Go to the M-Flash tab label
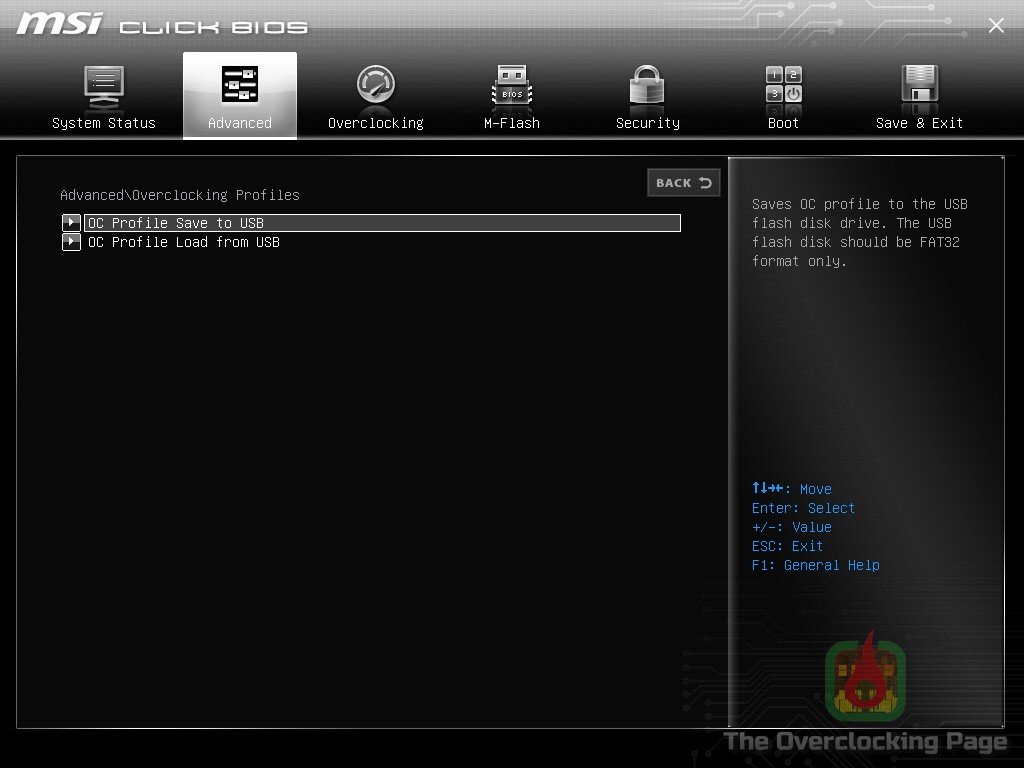The image size is (1024, 768). 512,123
